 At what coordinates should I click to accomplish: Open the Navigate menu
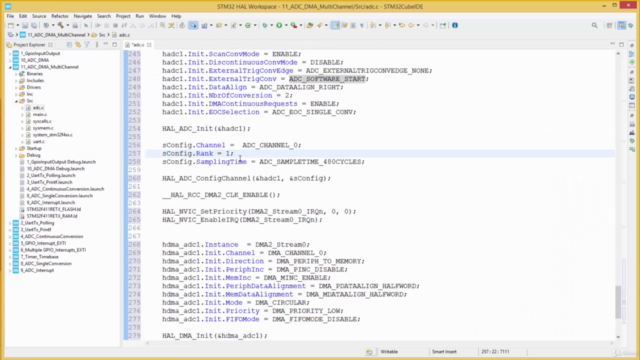tap(83, 16)
